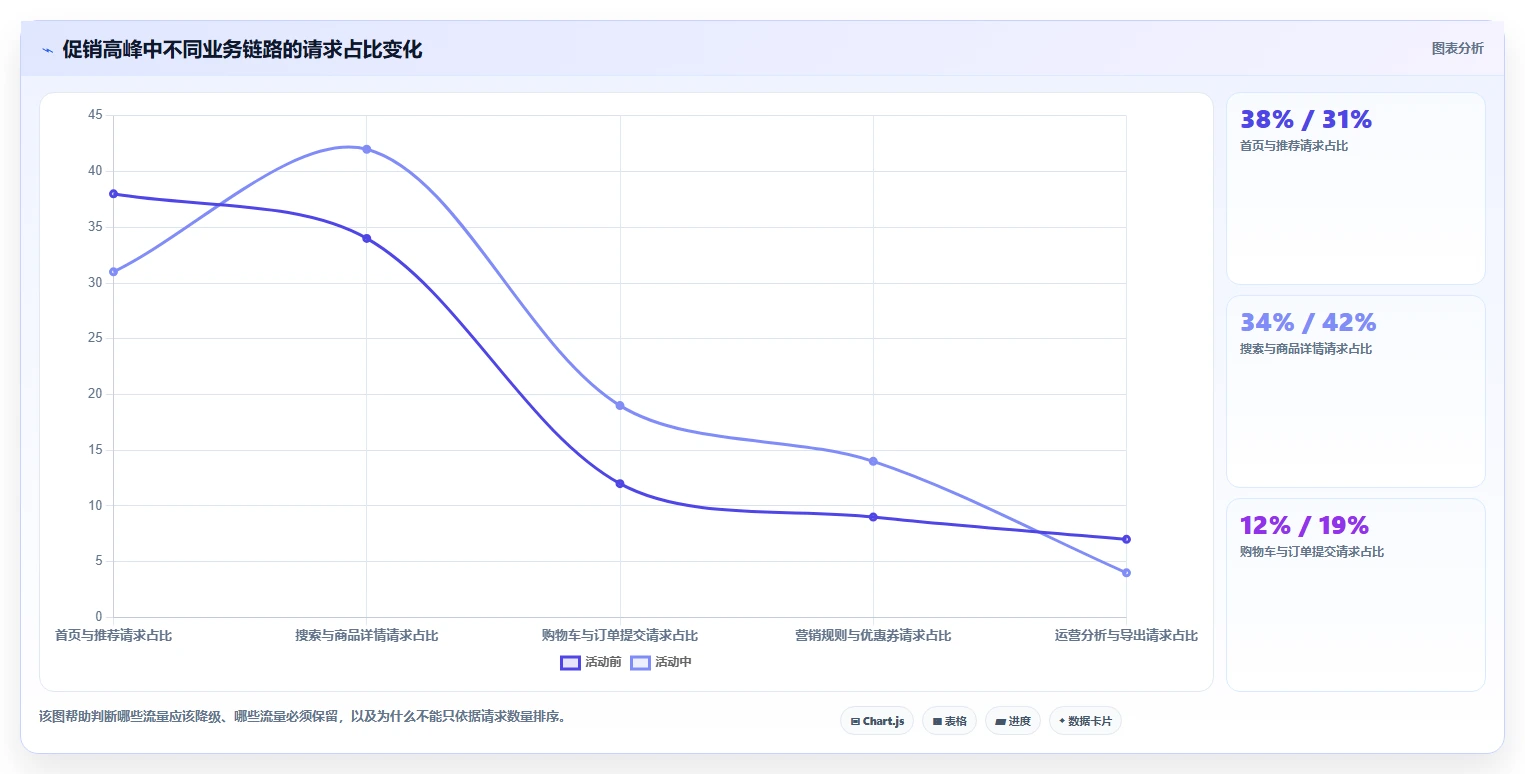1525x774 pixels.
Task: Click the x-axis label 营销规则与优惠券请求占比
Action: [x=873, y=635]
